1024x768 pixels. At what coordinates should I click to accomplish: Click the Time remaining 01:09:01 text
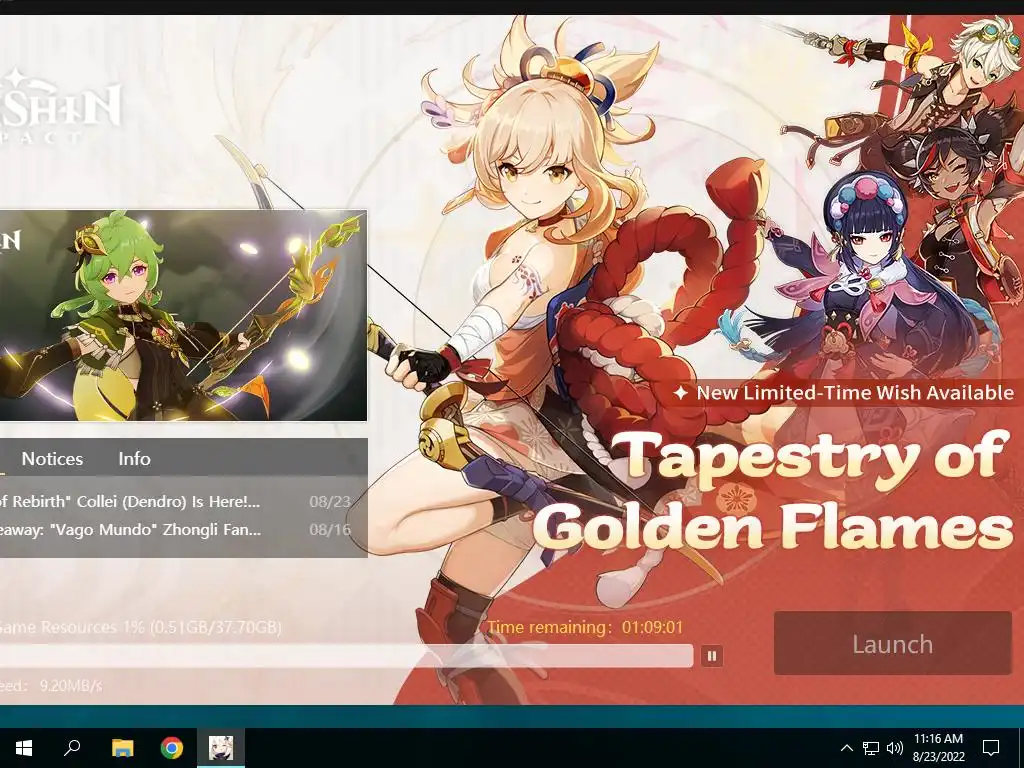585,628
